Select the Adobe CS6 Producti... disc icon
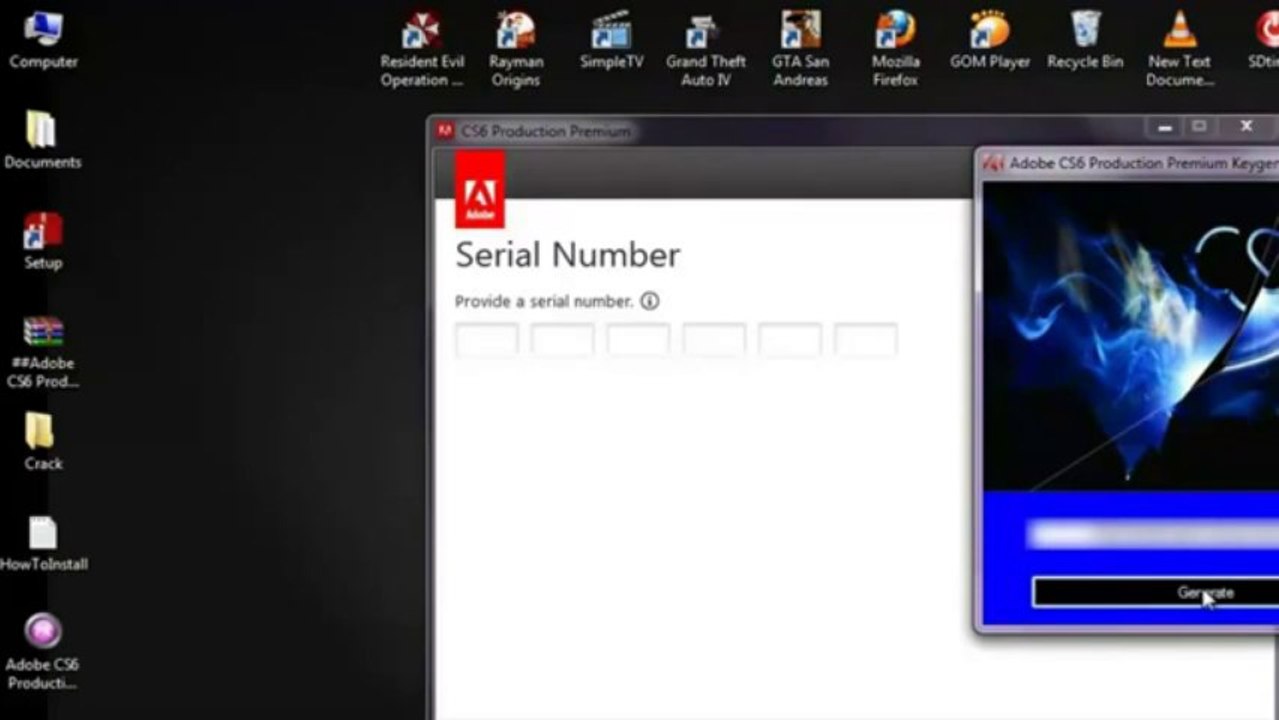The image size is (1279, 720). click(42, 650)
